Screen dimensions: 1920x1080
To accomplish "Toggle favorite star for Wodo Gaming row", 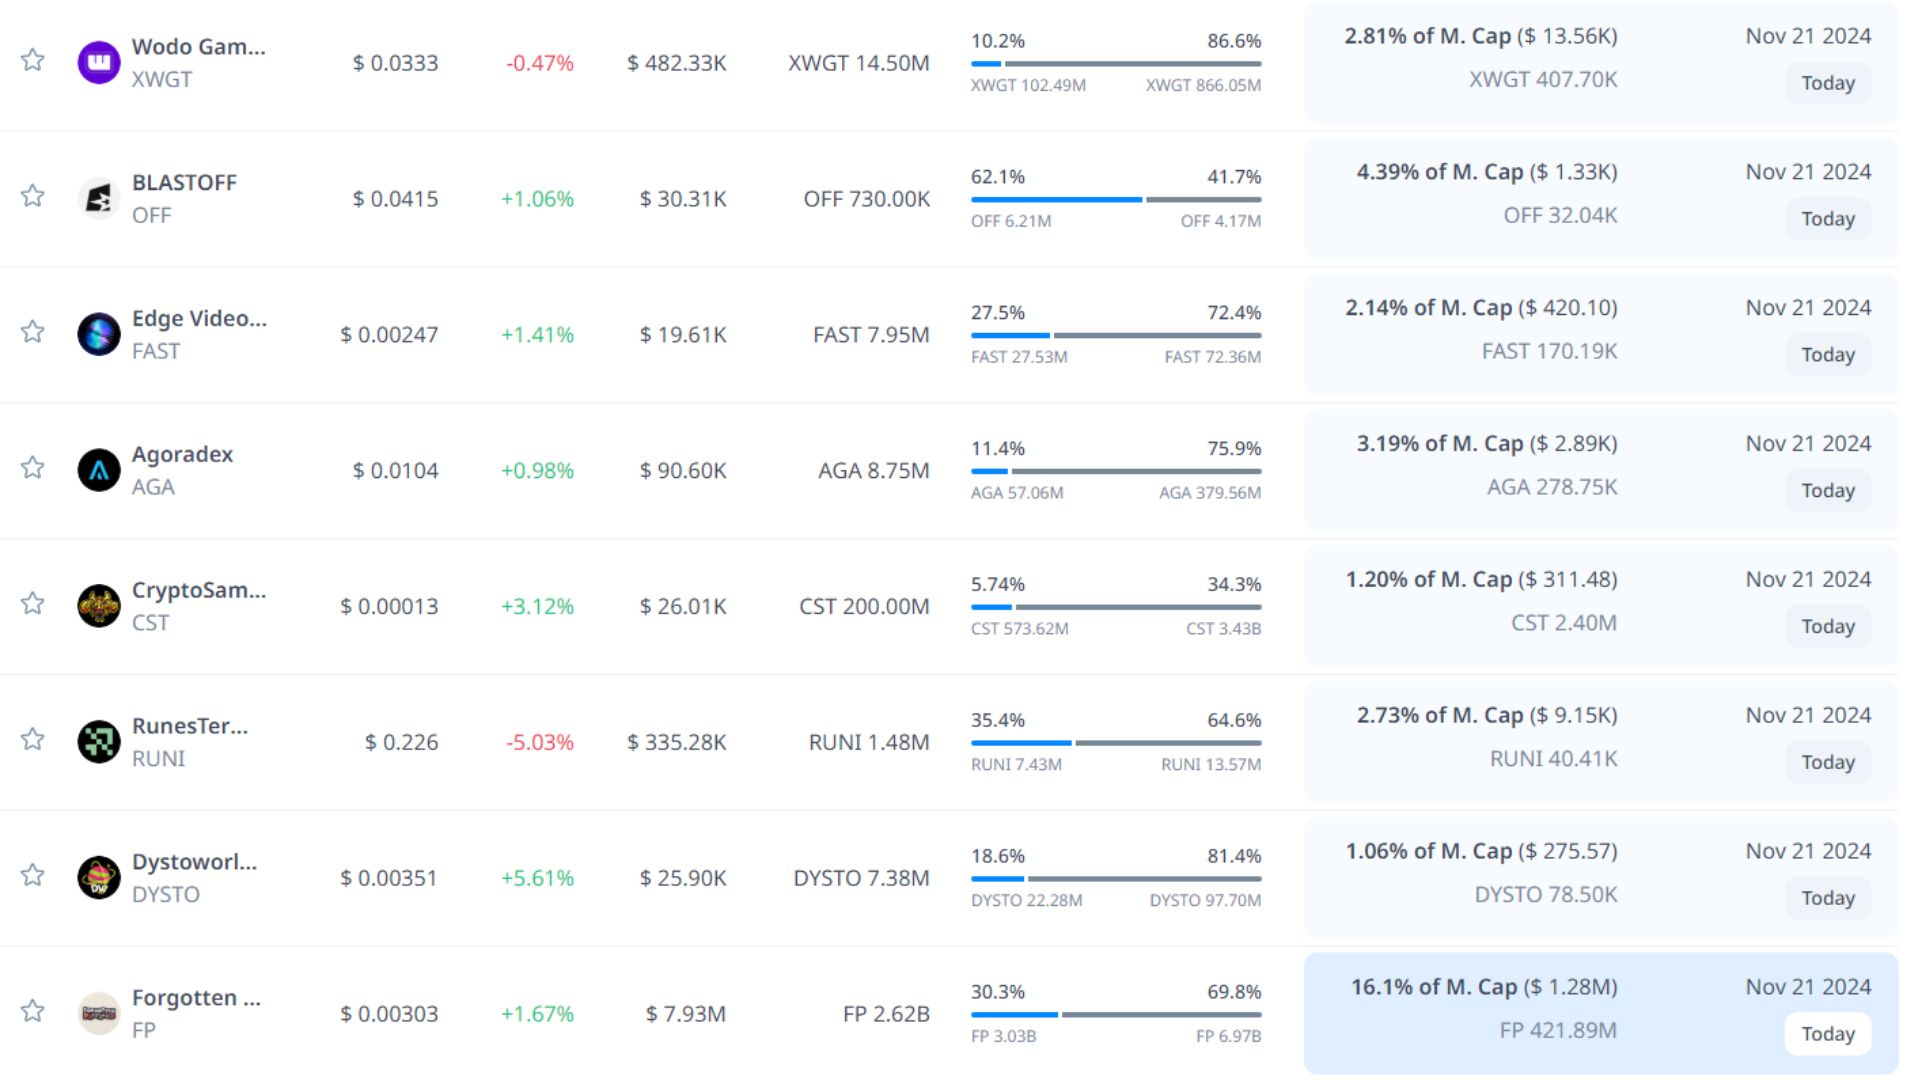I will pos(33,60).
